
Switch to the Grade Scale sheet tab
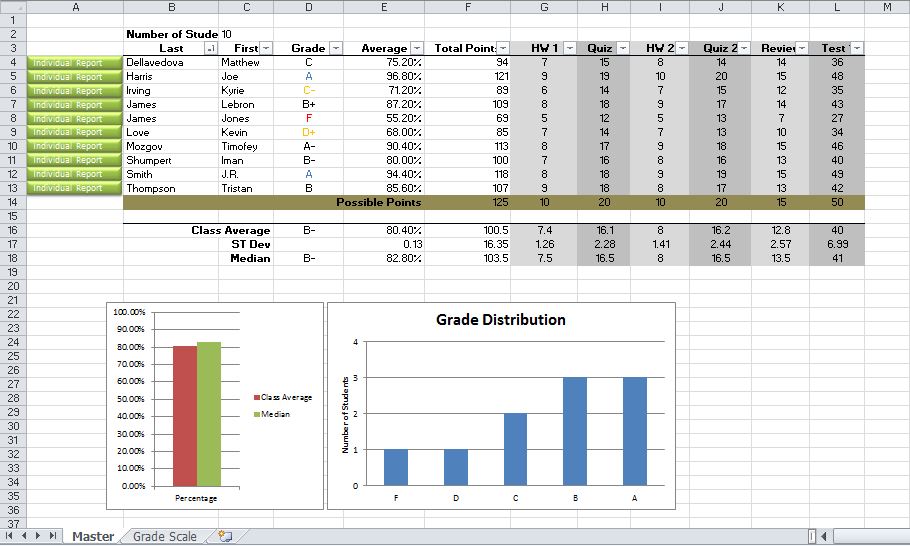pyautogui.click(x=165, y=537)
